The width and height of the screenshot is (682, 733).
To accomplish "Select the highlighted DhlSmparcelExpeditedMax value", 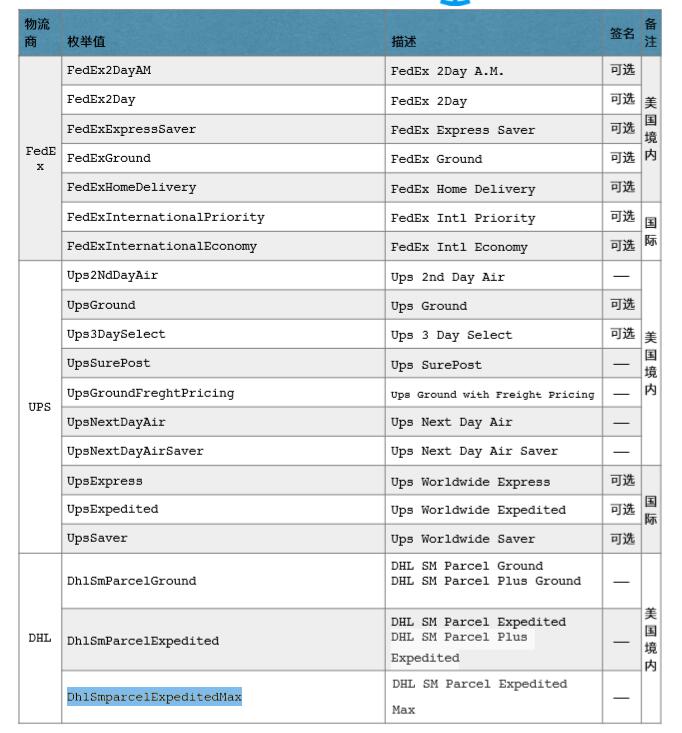I will tap(154, 697).
